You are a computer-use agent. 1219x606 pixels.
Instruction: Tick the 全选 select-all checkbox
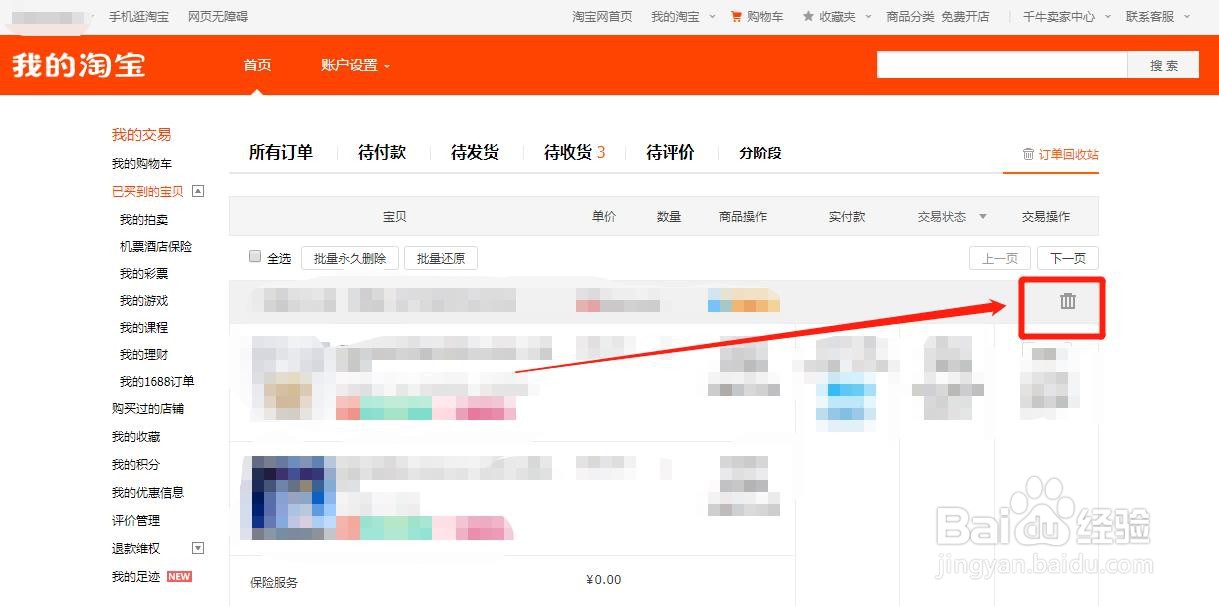coord(255,256)
